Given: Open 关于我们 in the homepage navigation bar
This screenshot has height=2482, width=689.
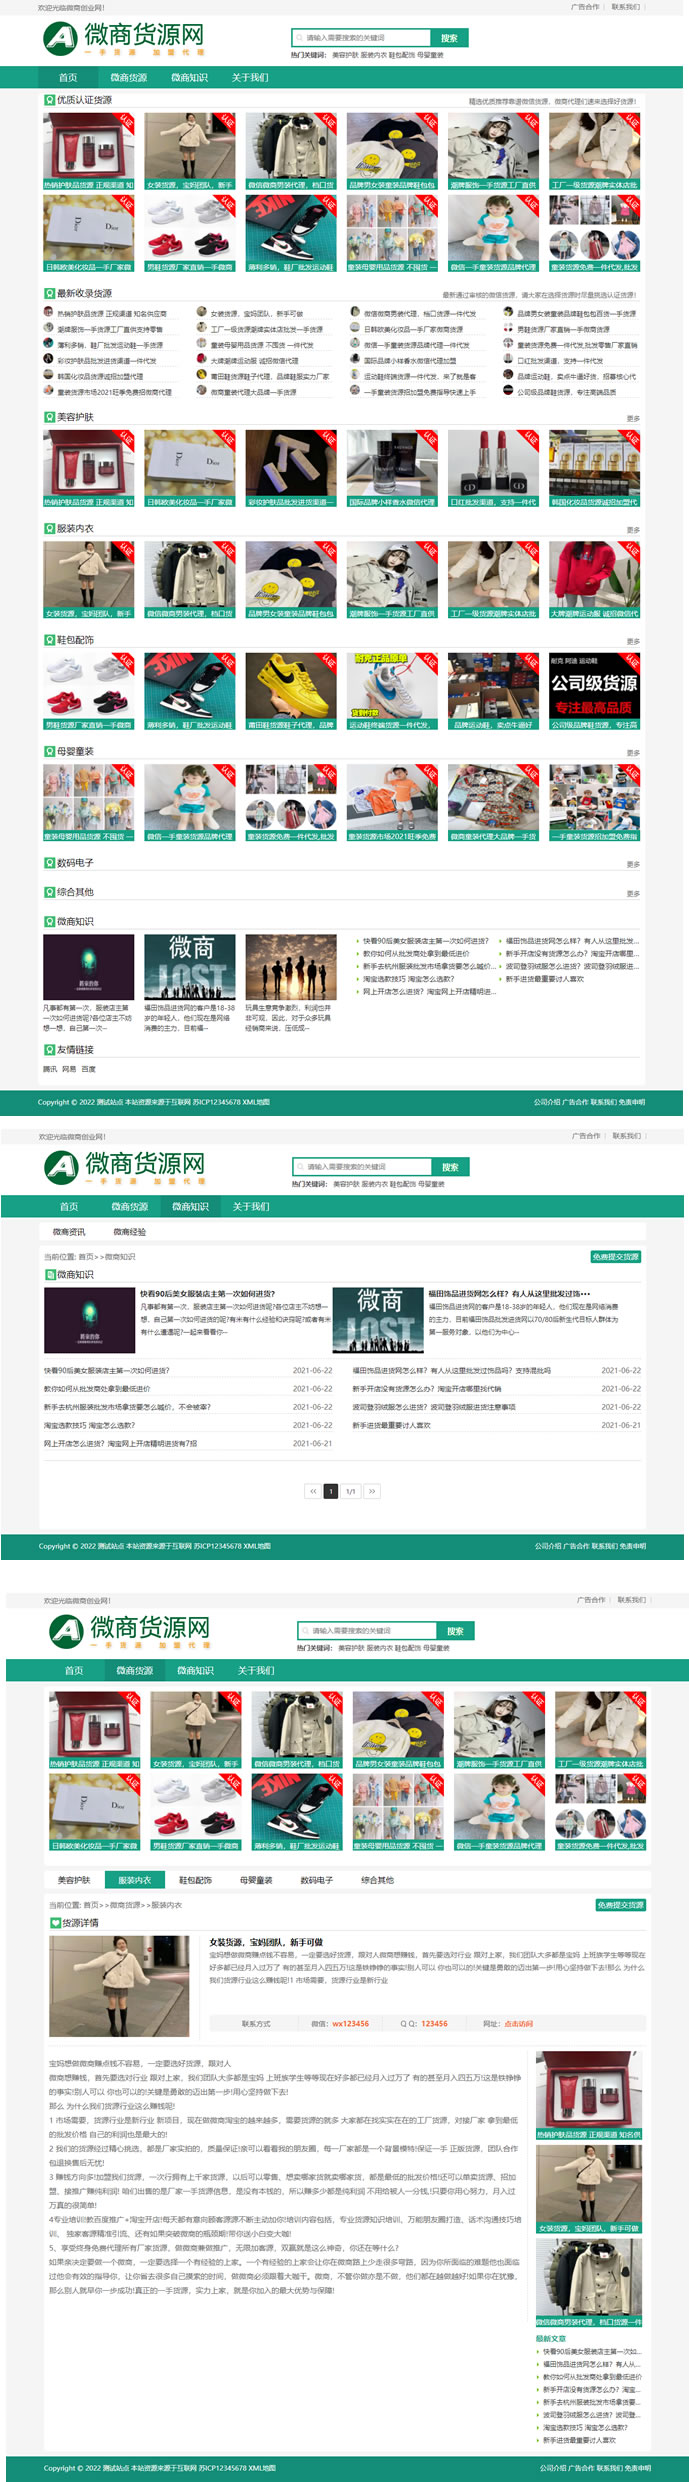Looking at the screenshot, I should [x=250, y=77].
